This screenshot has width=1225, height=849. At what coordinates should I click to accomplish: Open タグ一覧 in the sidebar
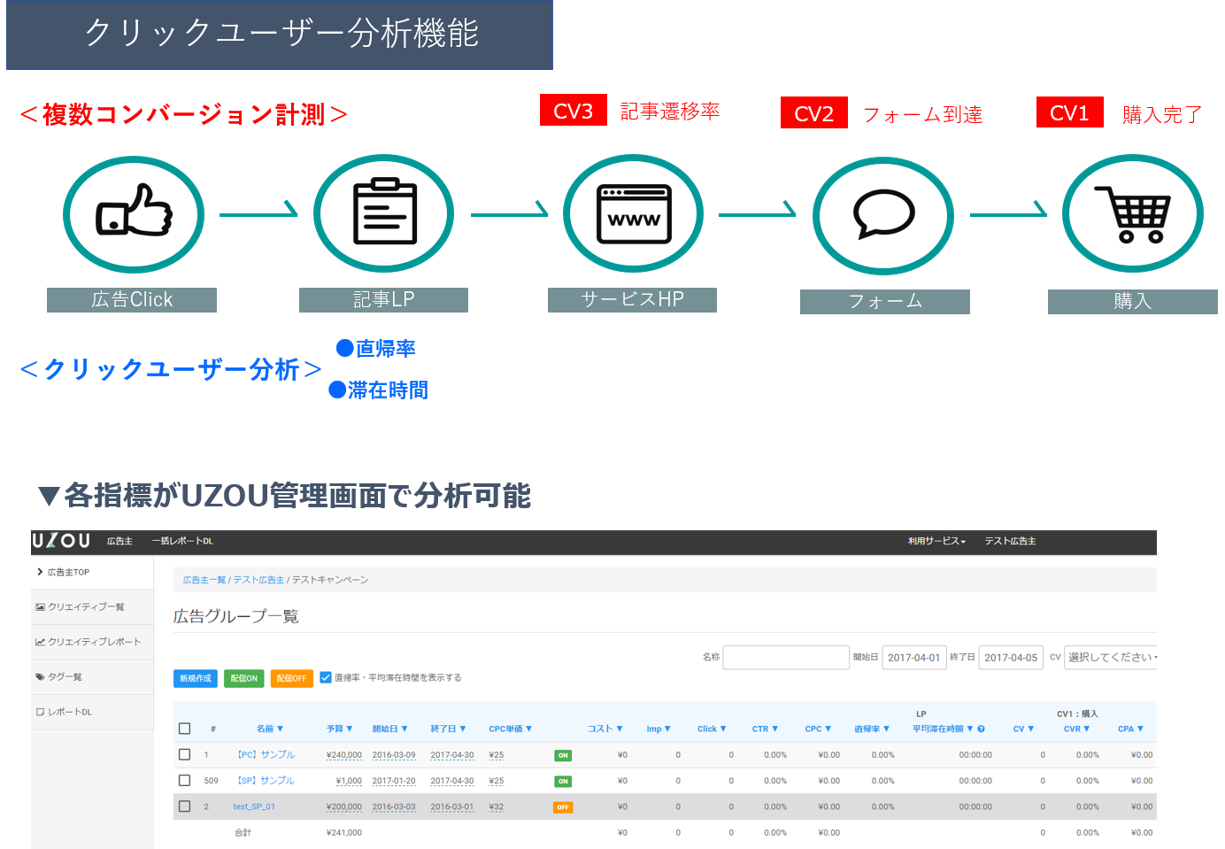point(65,677)
